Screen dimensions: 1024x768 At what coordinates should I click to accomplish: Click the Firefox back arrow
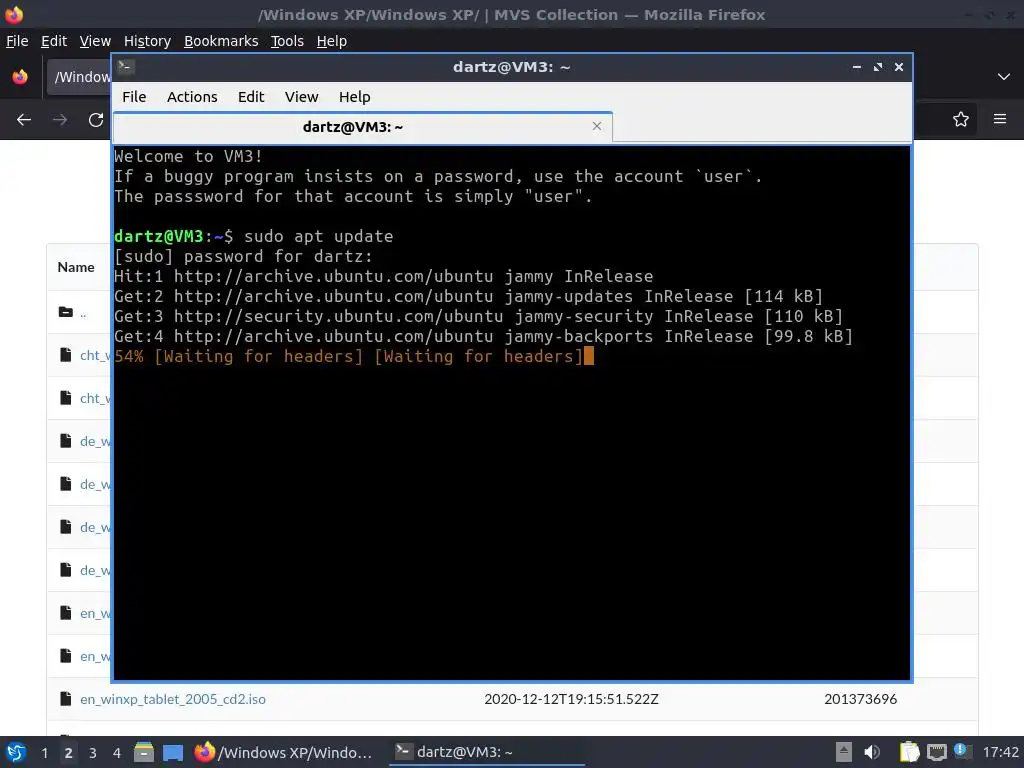24,120
